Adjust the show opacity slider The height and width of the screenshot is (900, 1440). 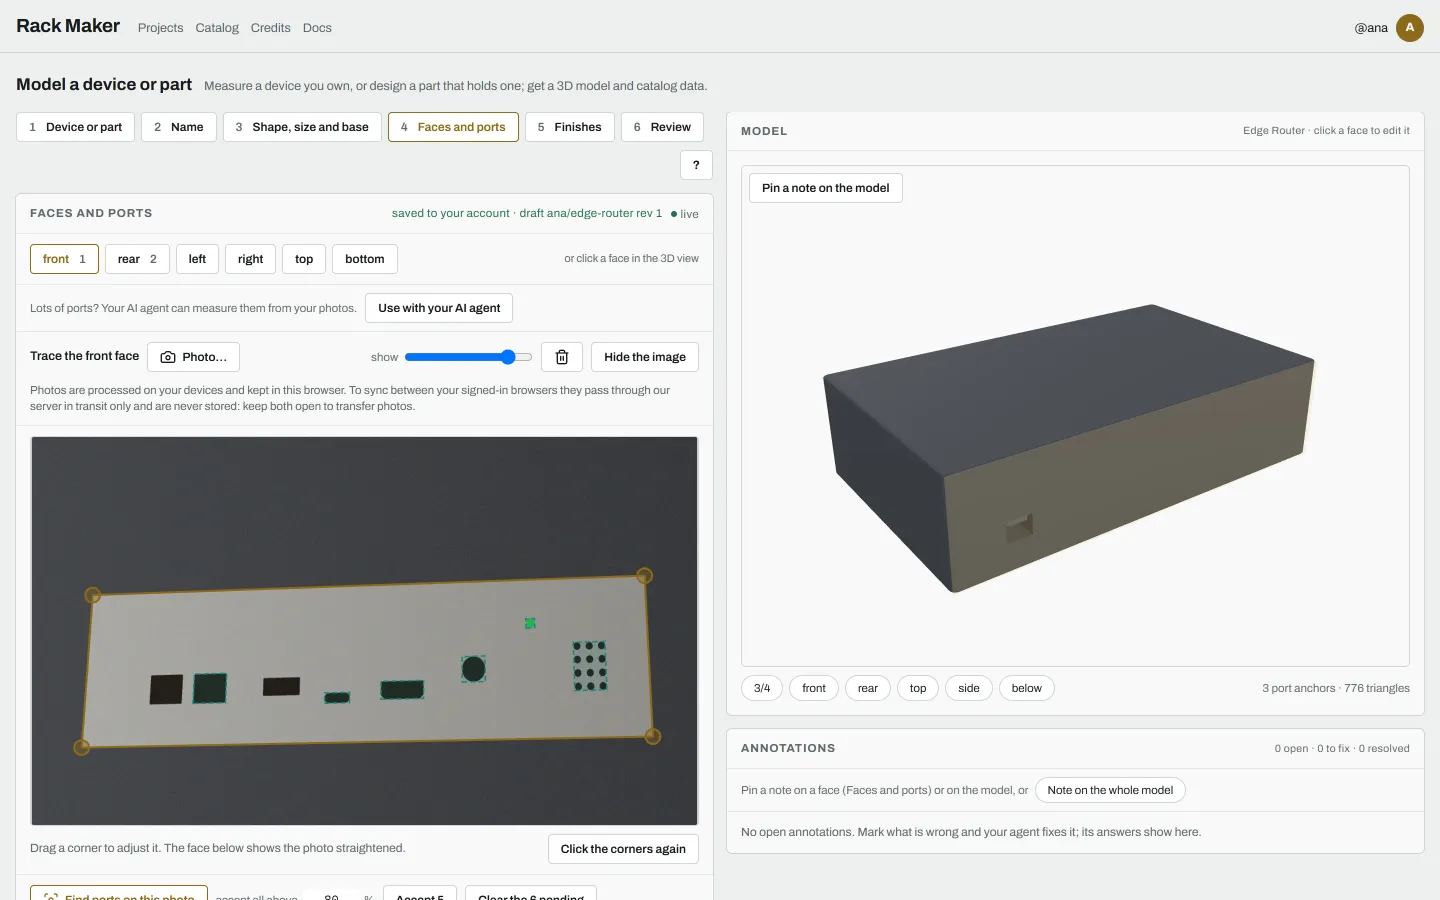(x=468, y=357)
